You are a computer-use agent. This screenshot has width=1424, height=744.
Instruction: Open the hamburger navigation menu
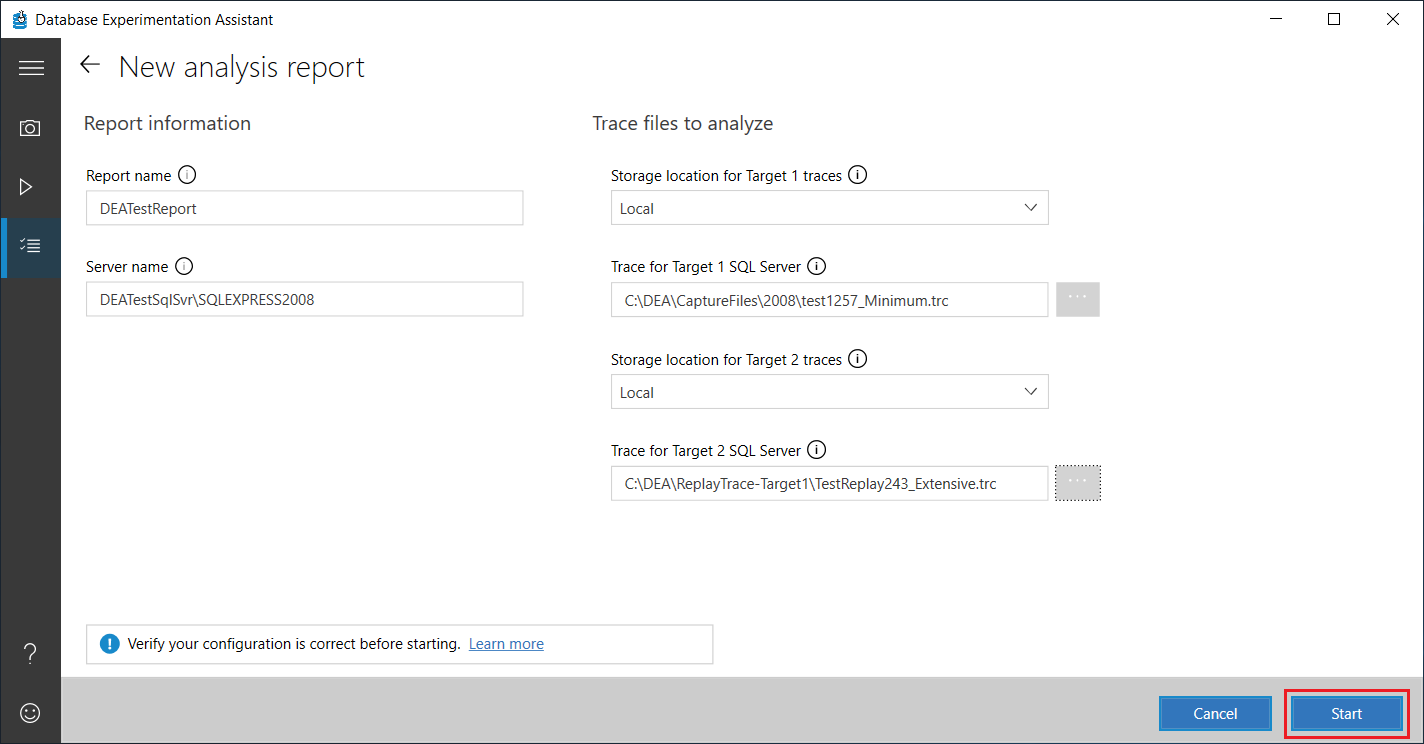31,68
